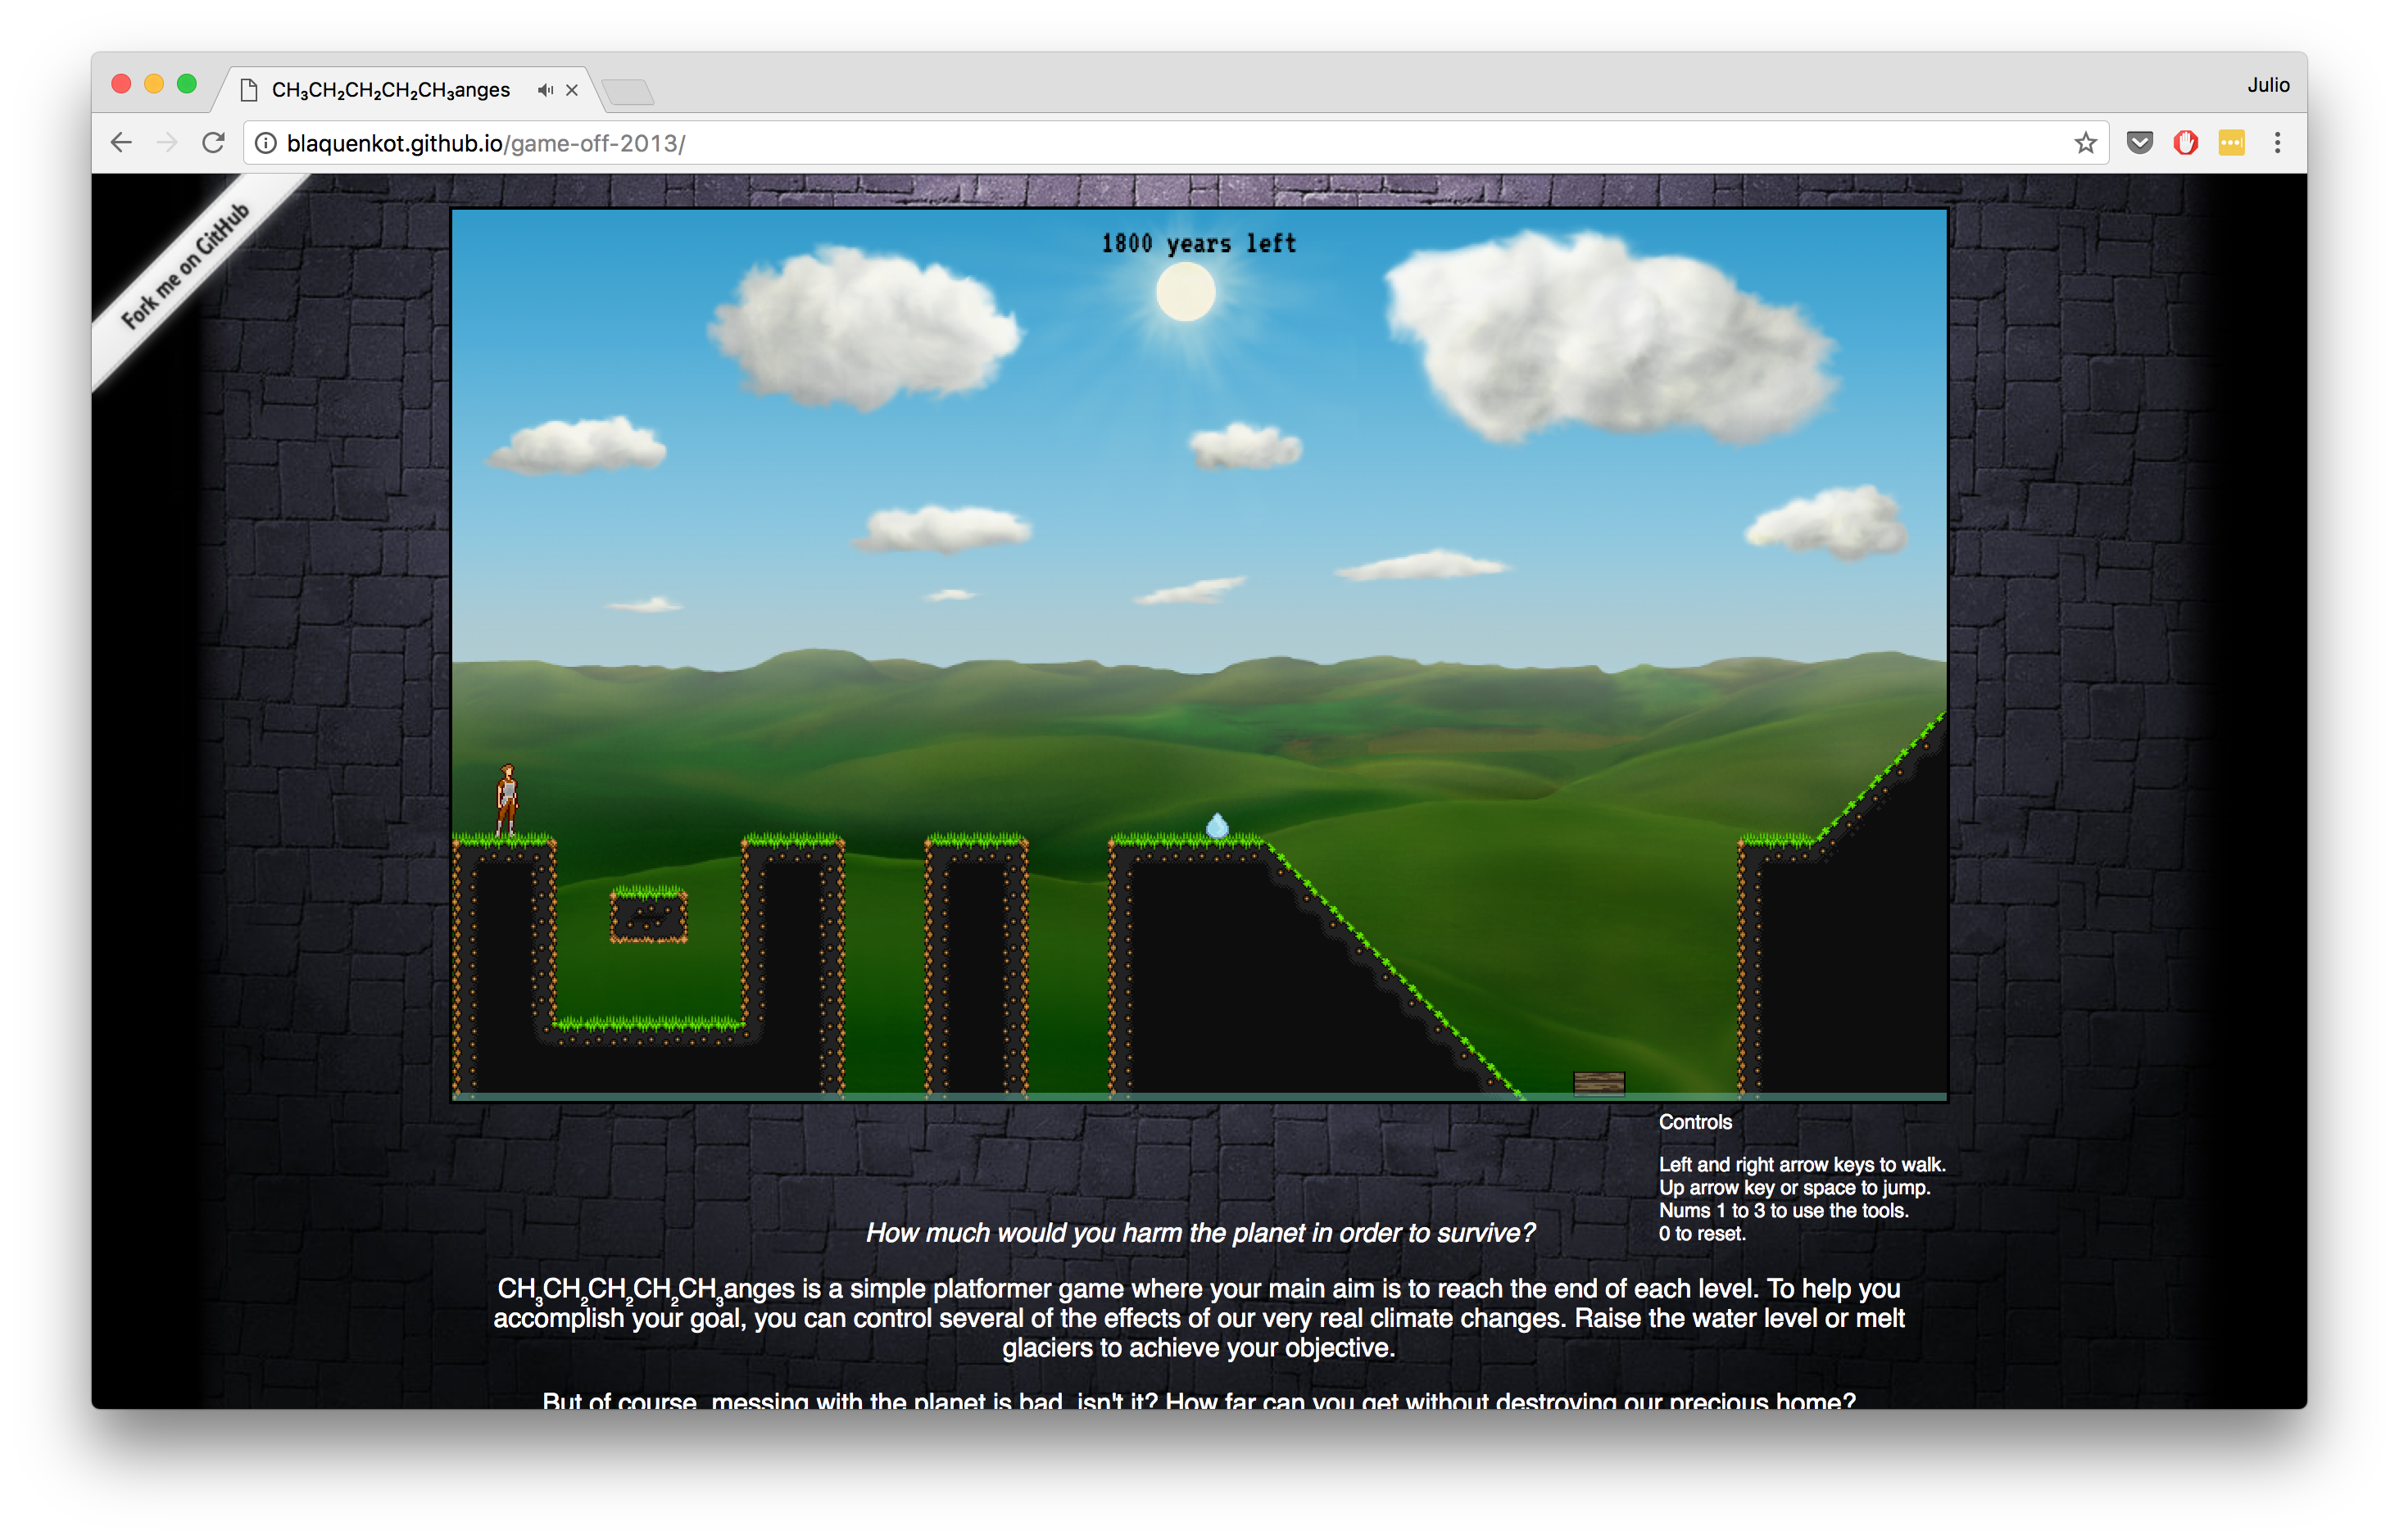View site information icon in address bar
Viewport: 2399px width, 1540px height.
coord(266,143)
